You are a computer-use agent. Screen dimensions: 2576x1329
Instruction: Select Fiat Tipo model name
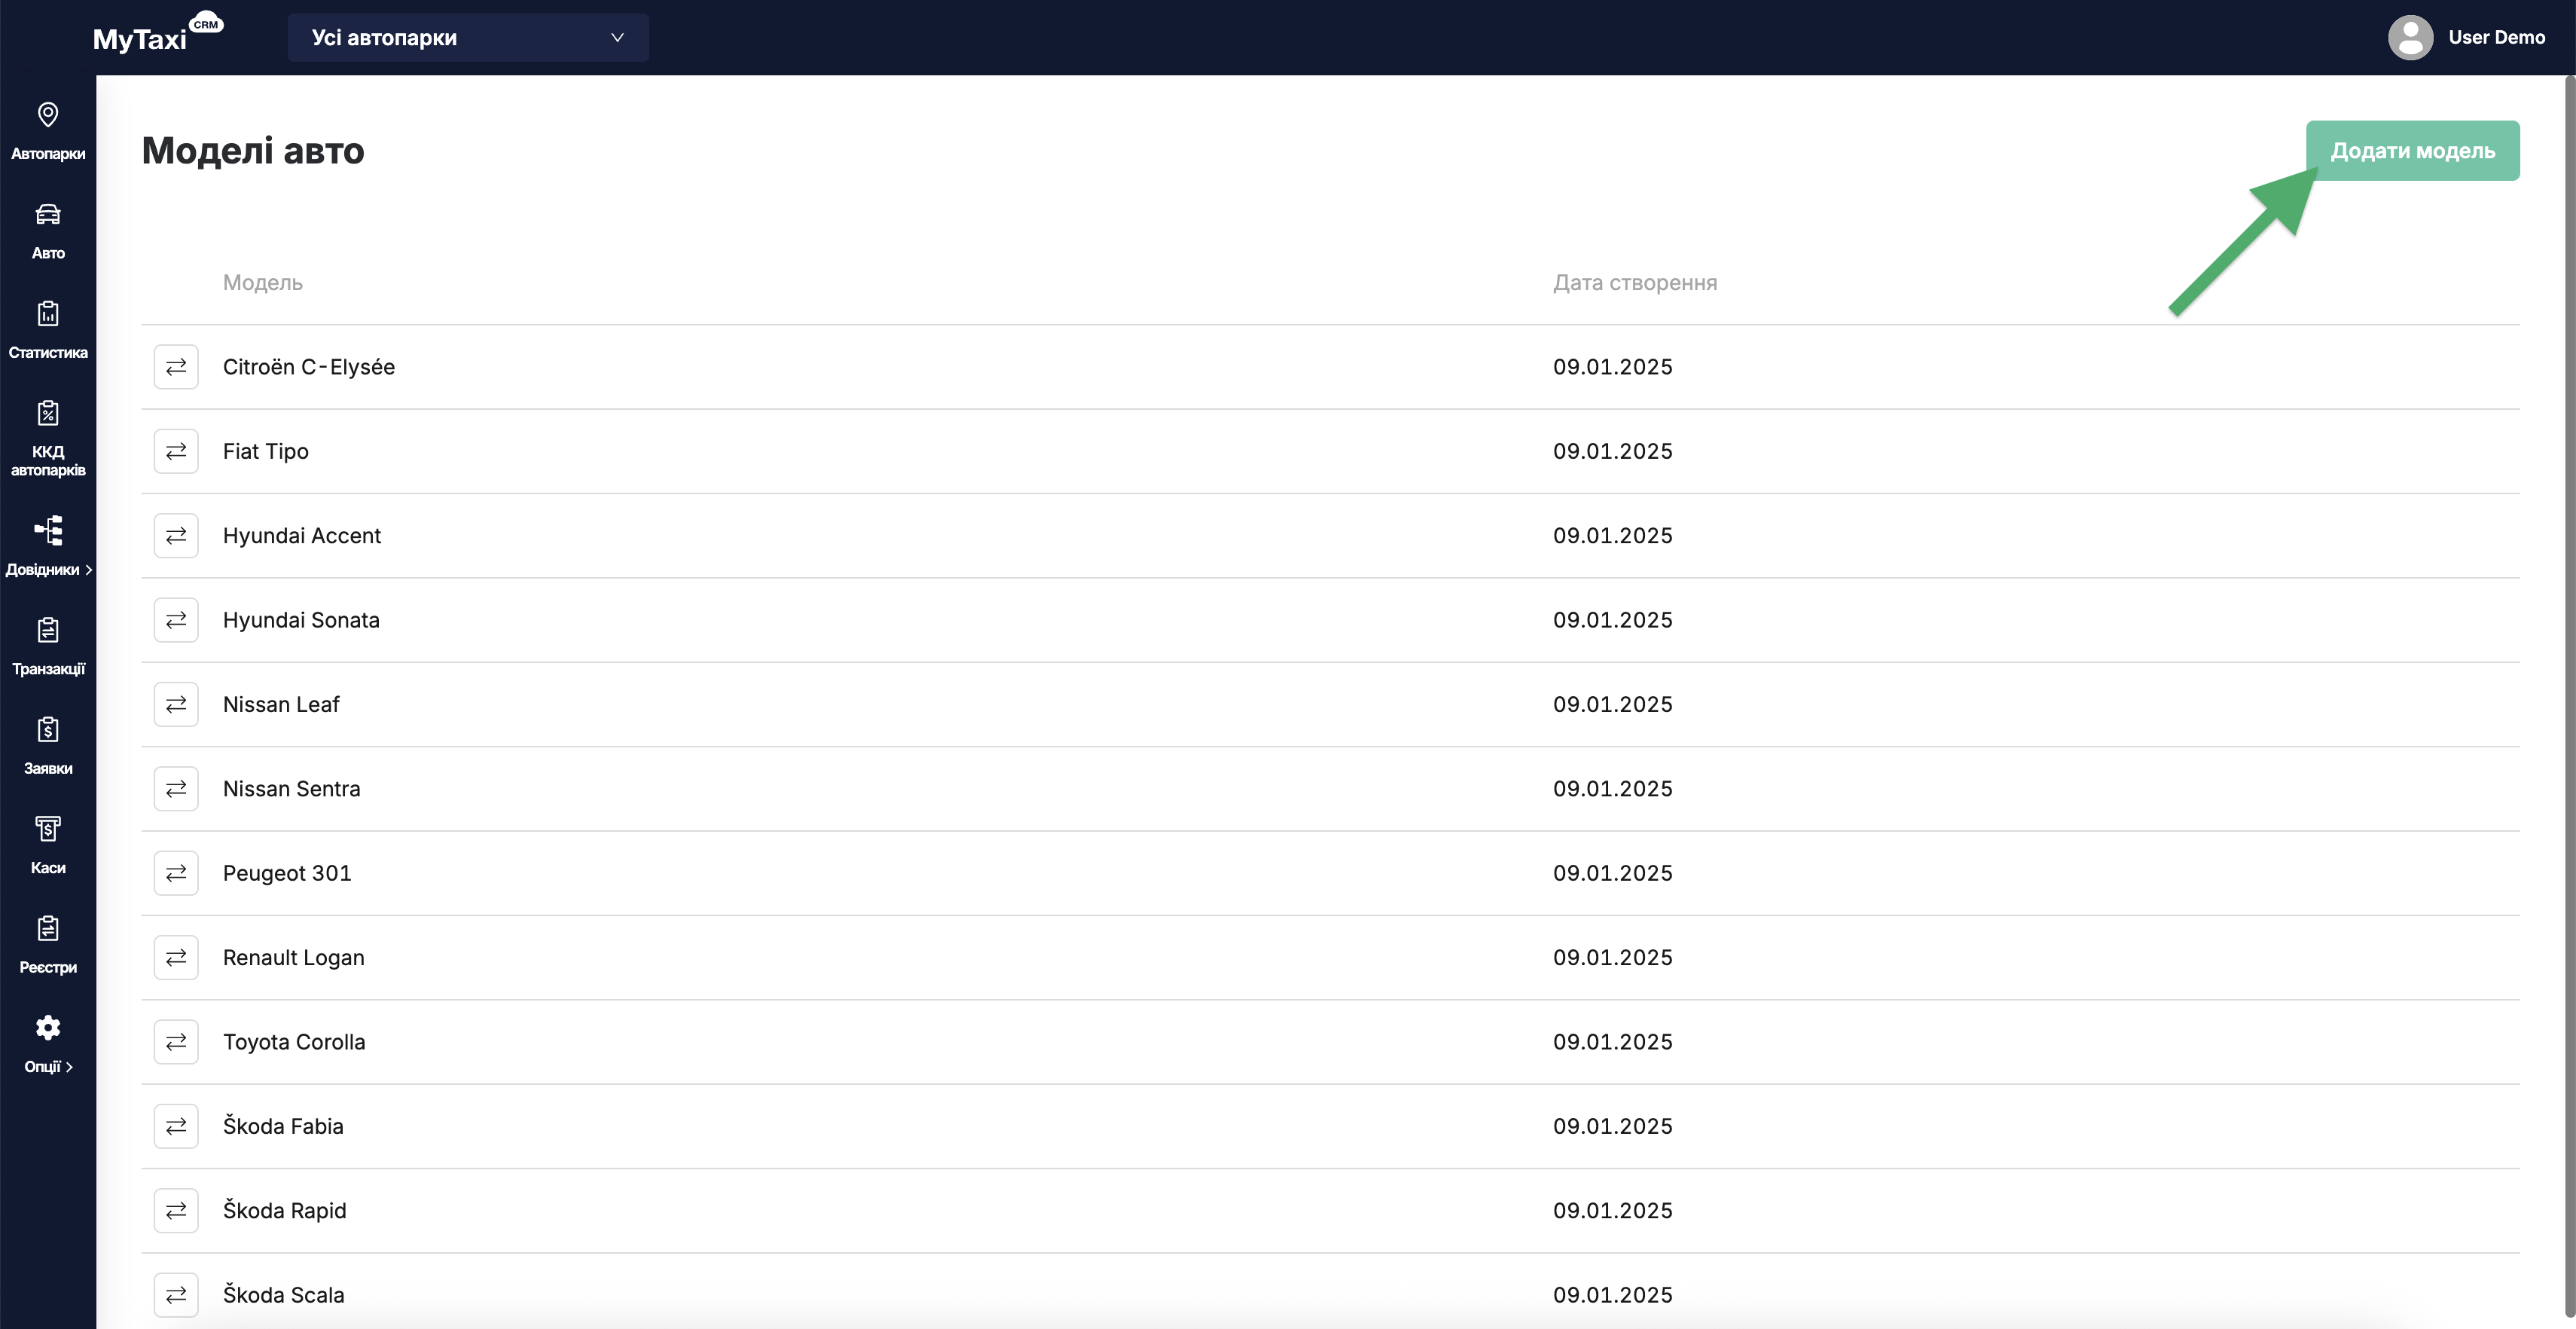[x=266, y=451]
